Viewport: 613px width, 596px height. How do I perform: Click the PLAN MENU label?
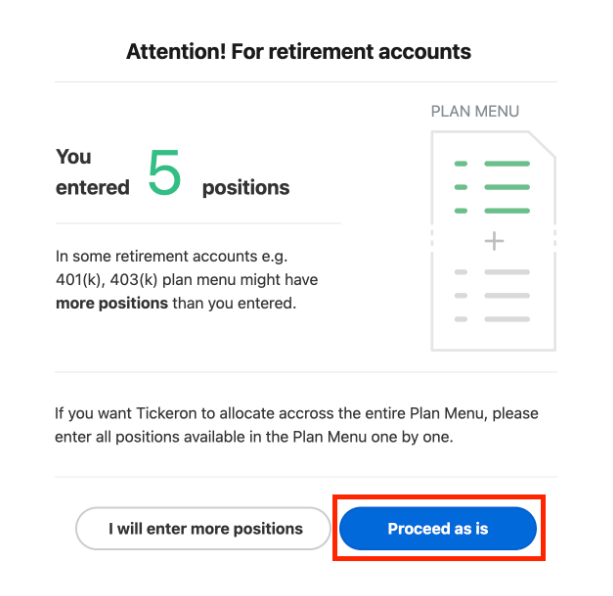click(x=475, y=111)
